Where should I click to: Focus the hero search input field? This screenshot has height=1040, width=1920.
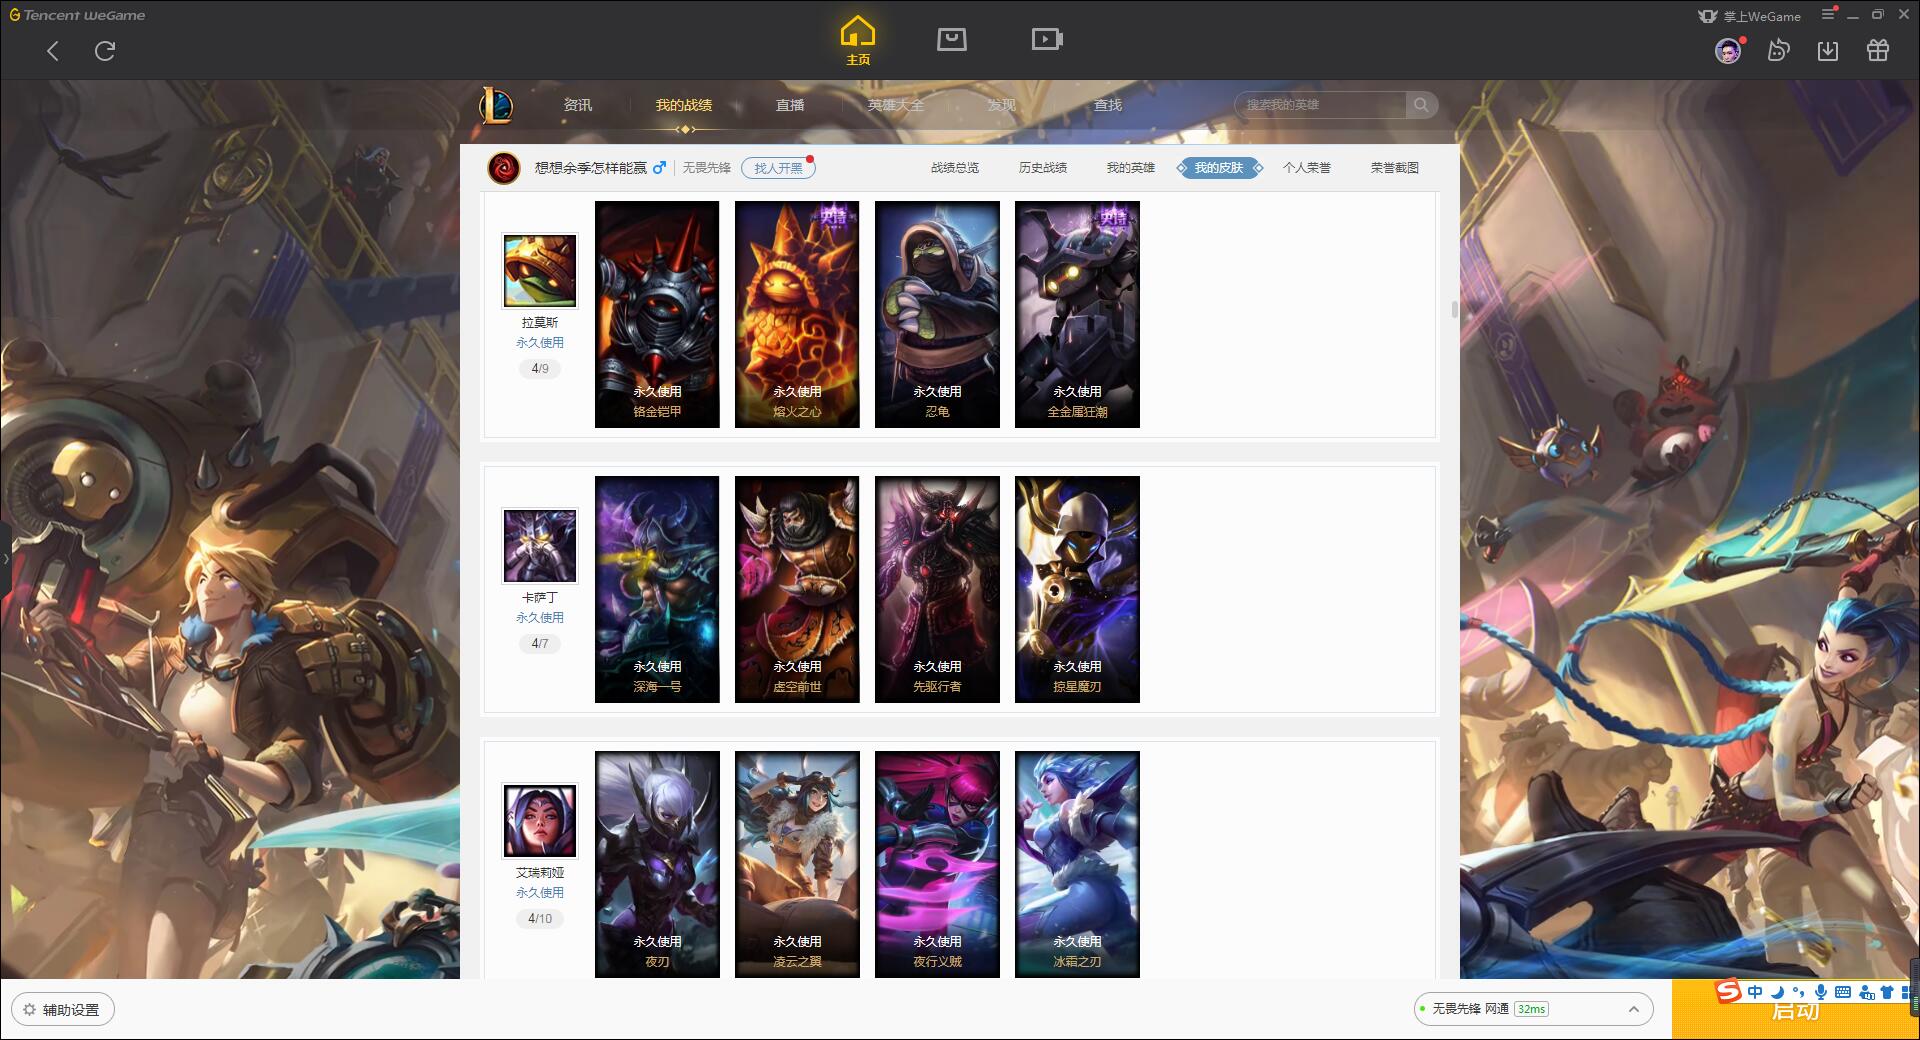(x=1320, y=105)
